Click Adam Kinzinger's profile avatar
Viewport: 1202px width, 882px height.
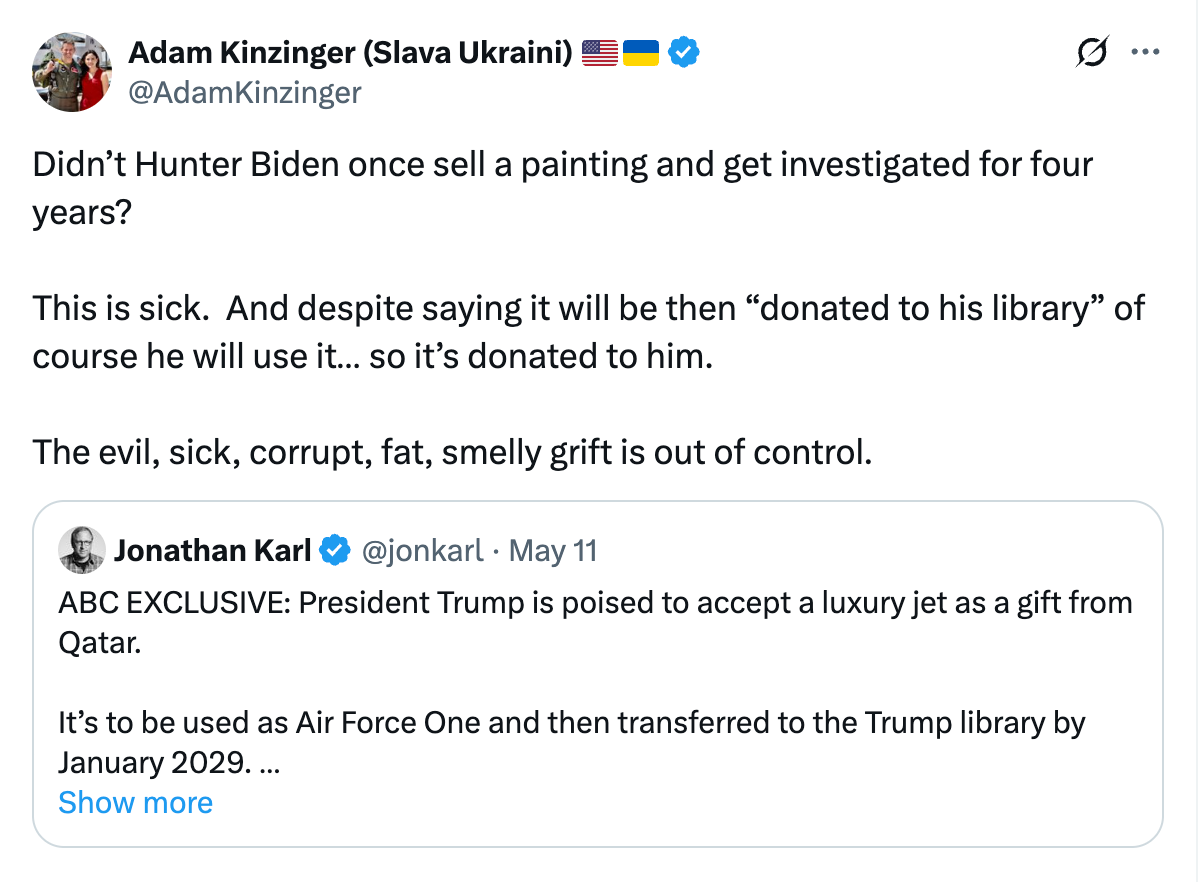(71, 72)
